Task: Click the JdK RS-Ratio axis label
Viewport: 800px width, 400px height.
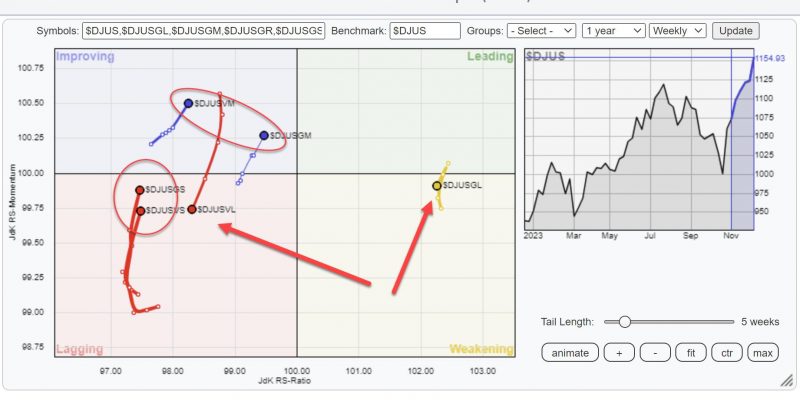Action: click(285, 381)
